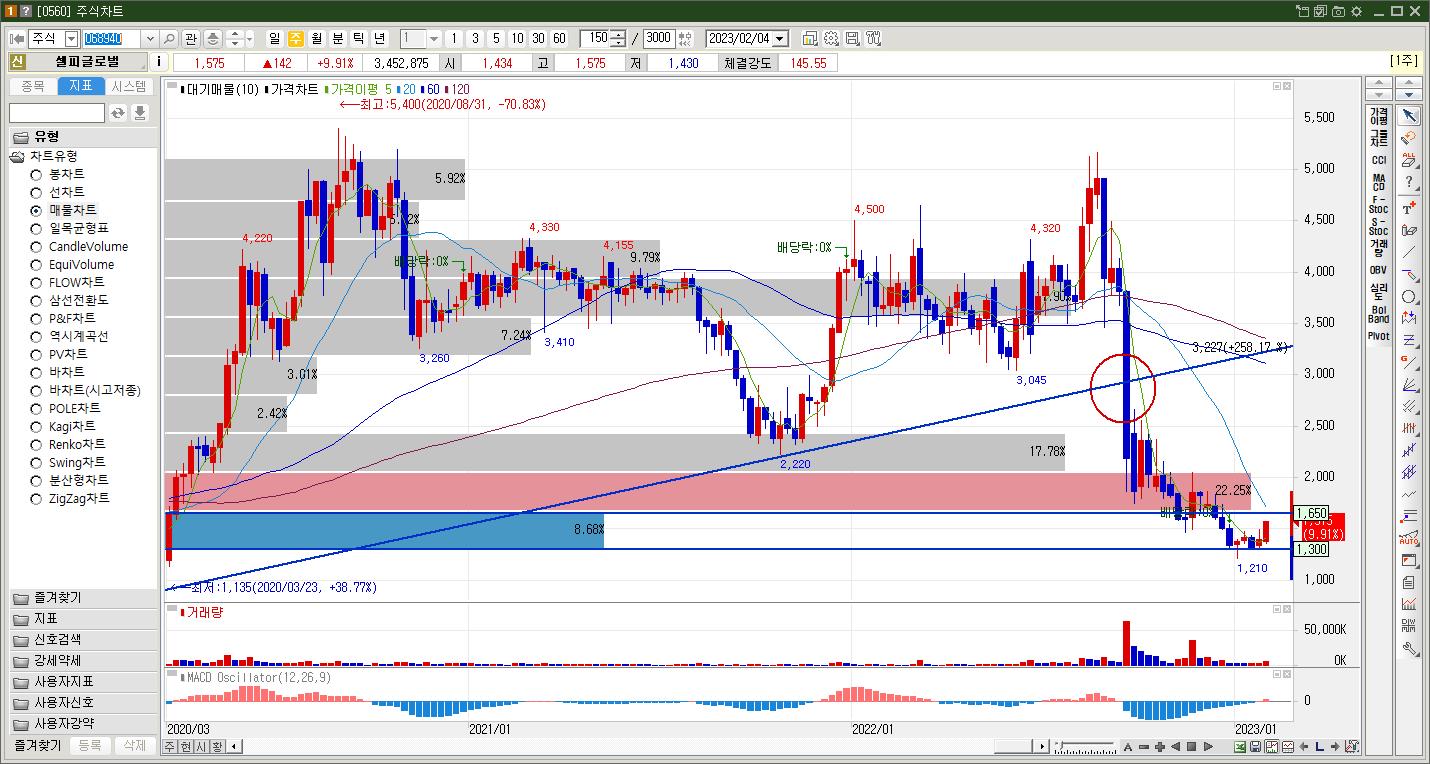Add the Bol Band indicator button
Screen dimensions: 1430x764
point(1378,314)
